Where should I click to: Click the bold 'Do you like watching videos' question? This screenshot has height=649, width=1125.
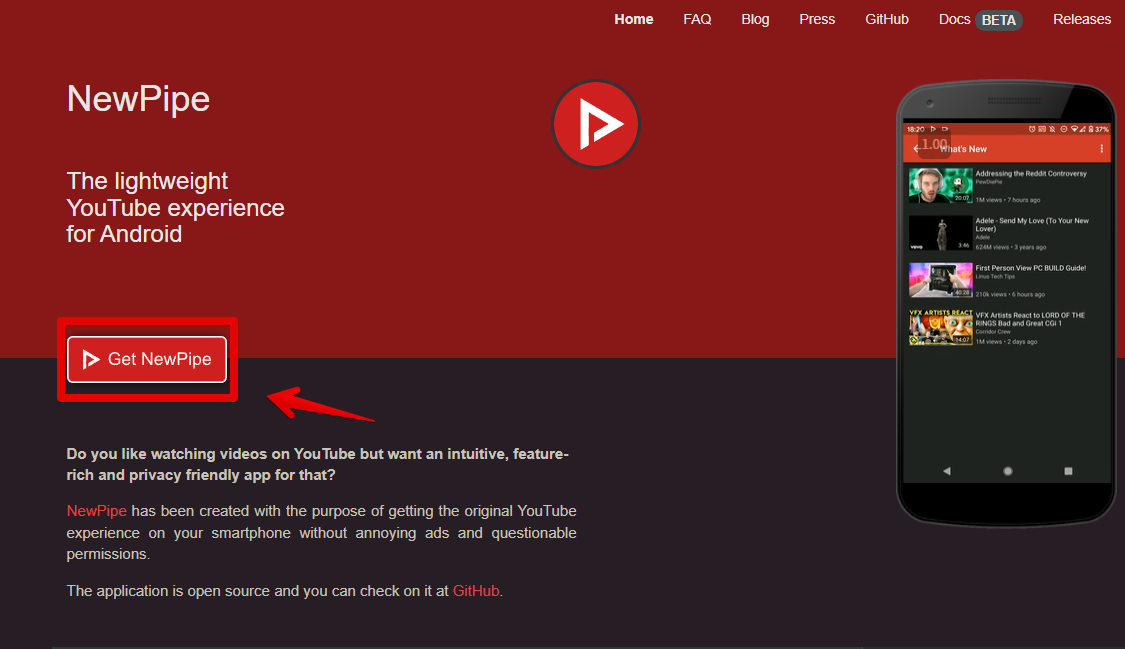point(317,464)
